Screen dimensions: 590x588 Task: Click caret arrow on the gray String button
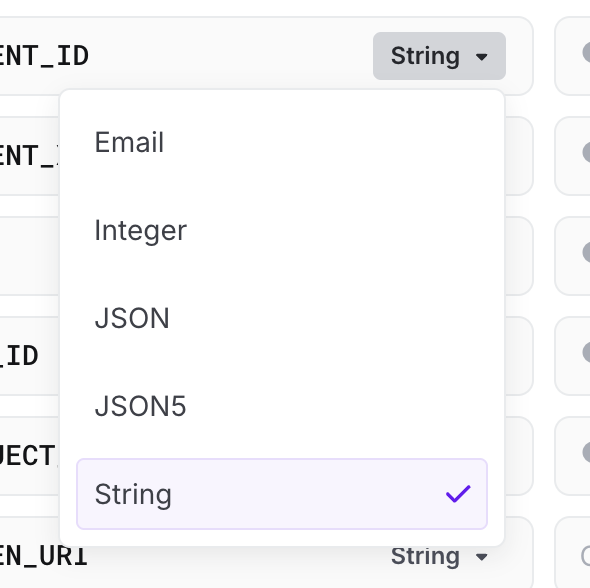point(482,57)
